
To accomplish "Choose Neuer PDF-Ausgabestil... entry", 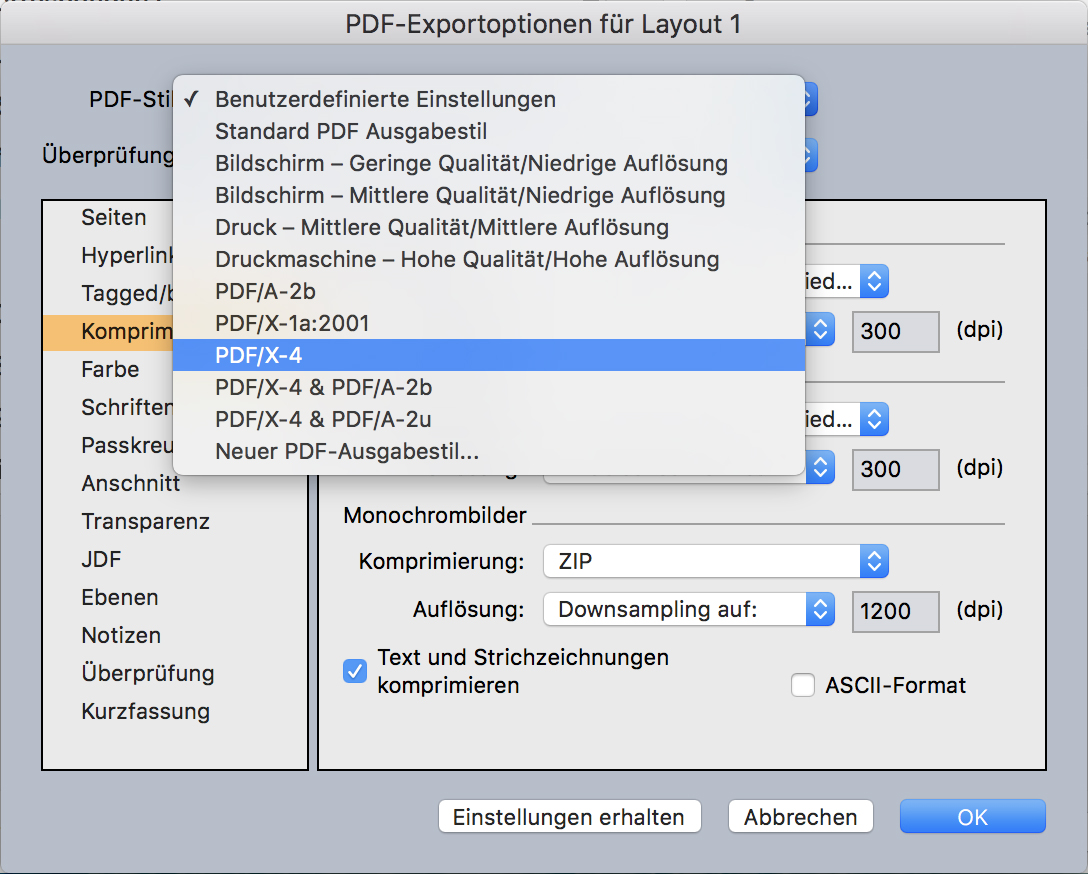I will coord(488,451).
